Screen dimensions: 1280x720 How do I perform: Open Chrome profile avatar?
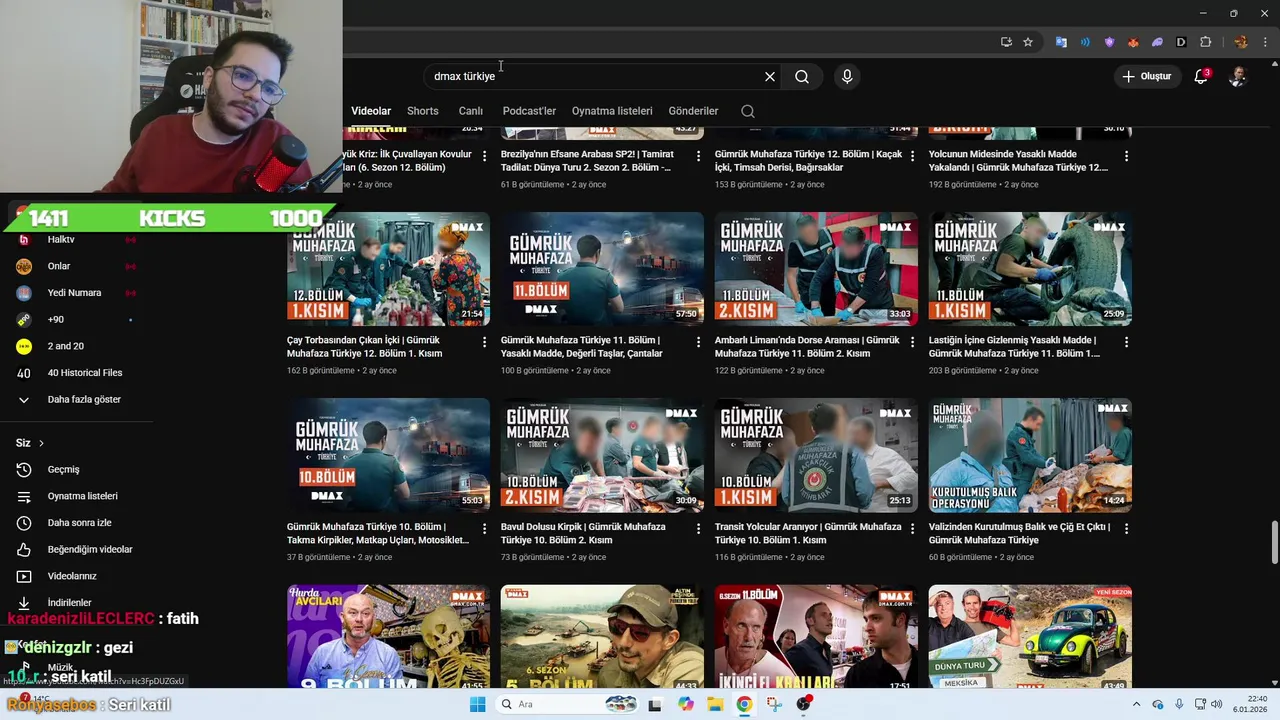pos(1241,42)
